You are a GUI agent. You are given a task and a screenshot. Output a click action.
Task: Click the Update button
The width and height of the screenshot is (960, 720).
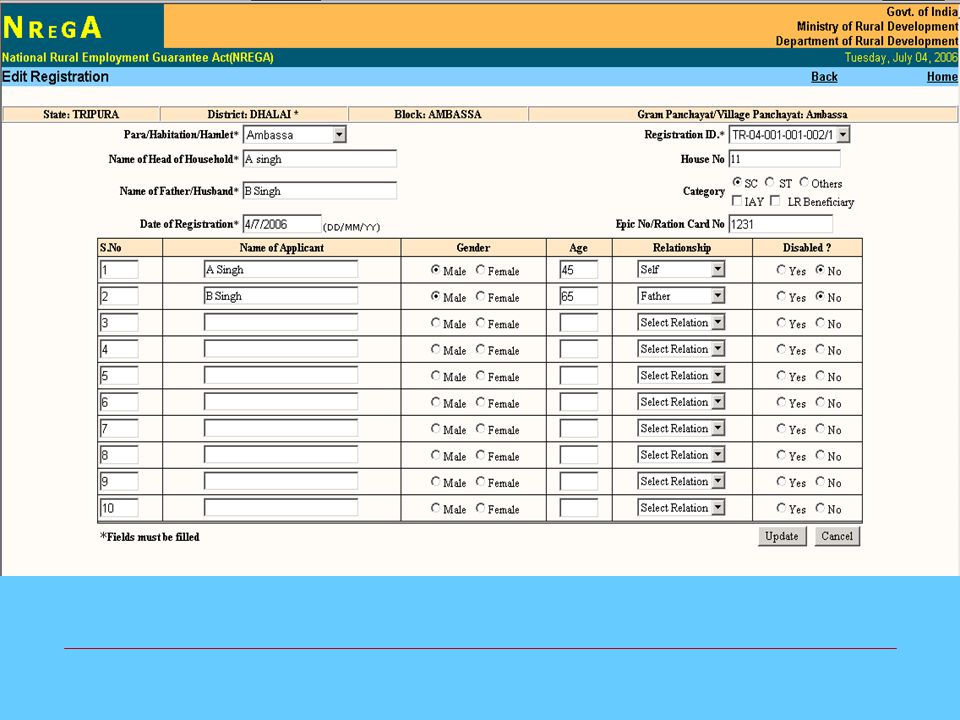click(x=782, y=536)
